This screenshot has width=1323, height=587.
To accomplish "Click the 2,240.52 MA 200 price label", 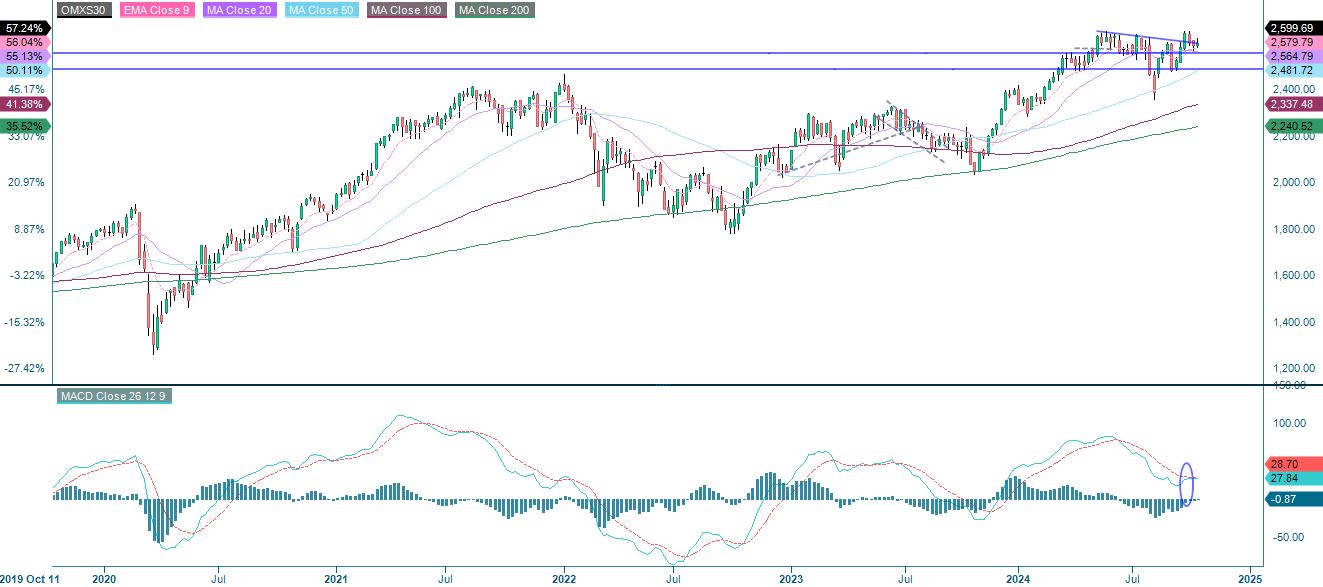I will (x=1293, y=127).
